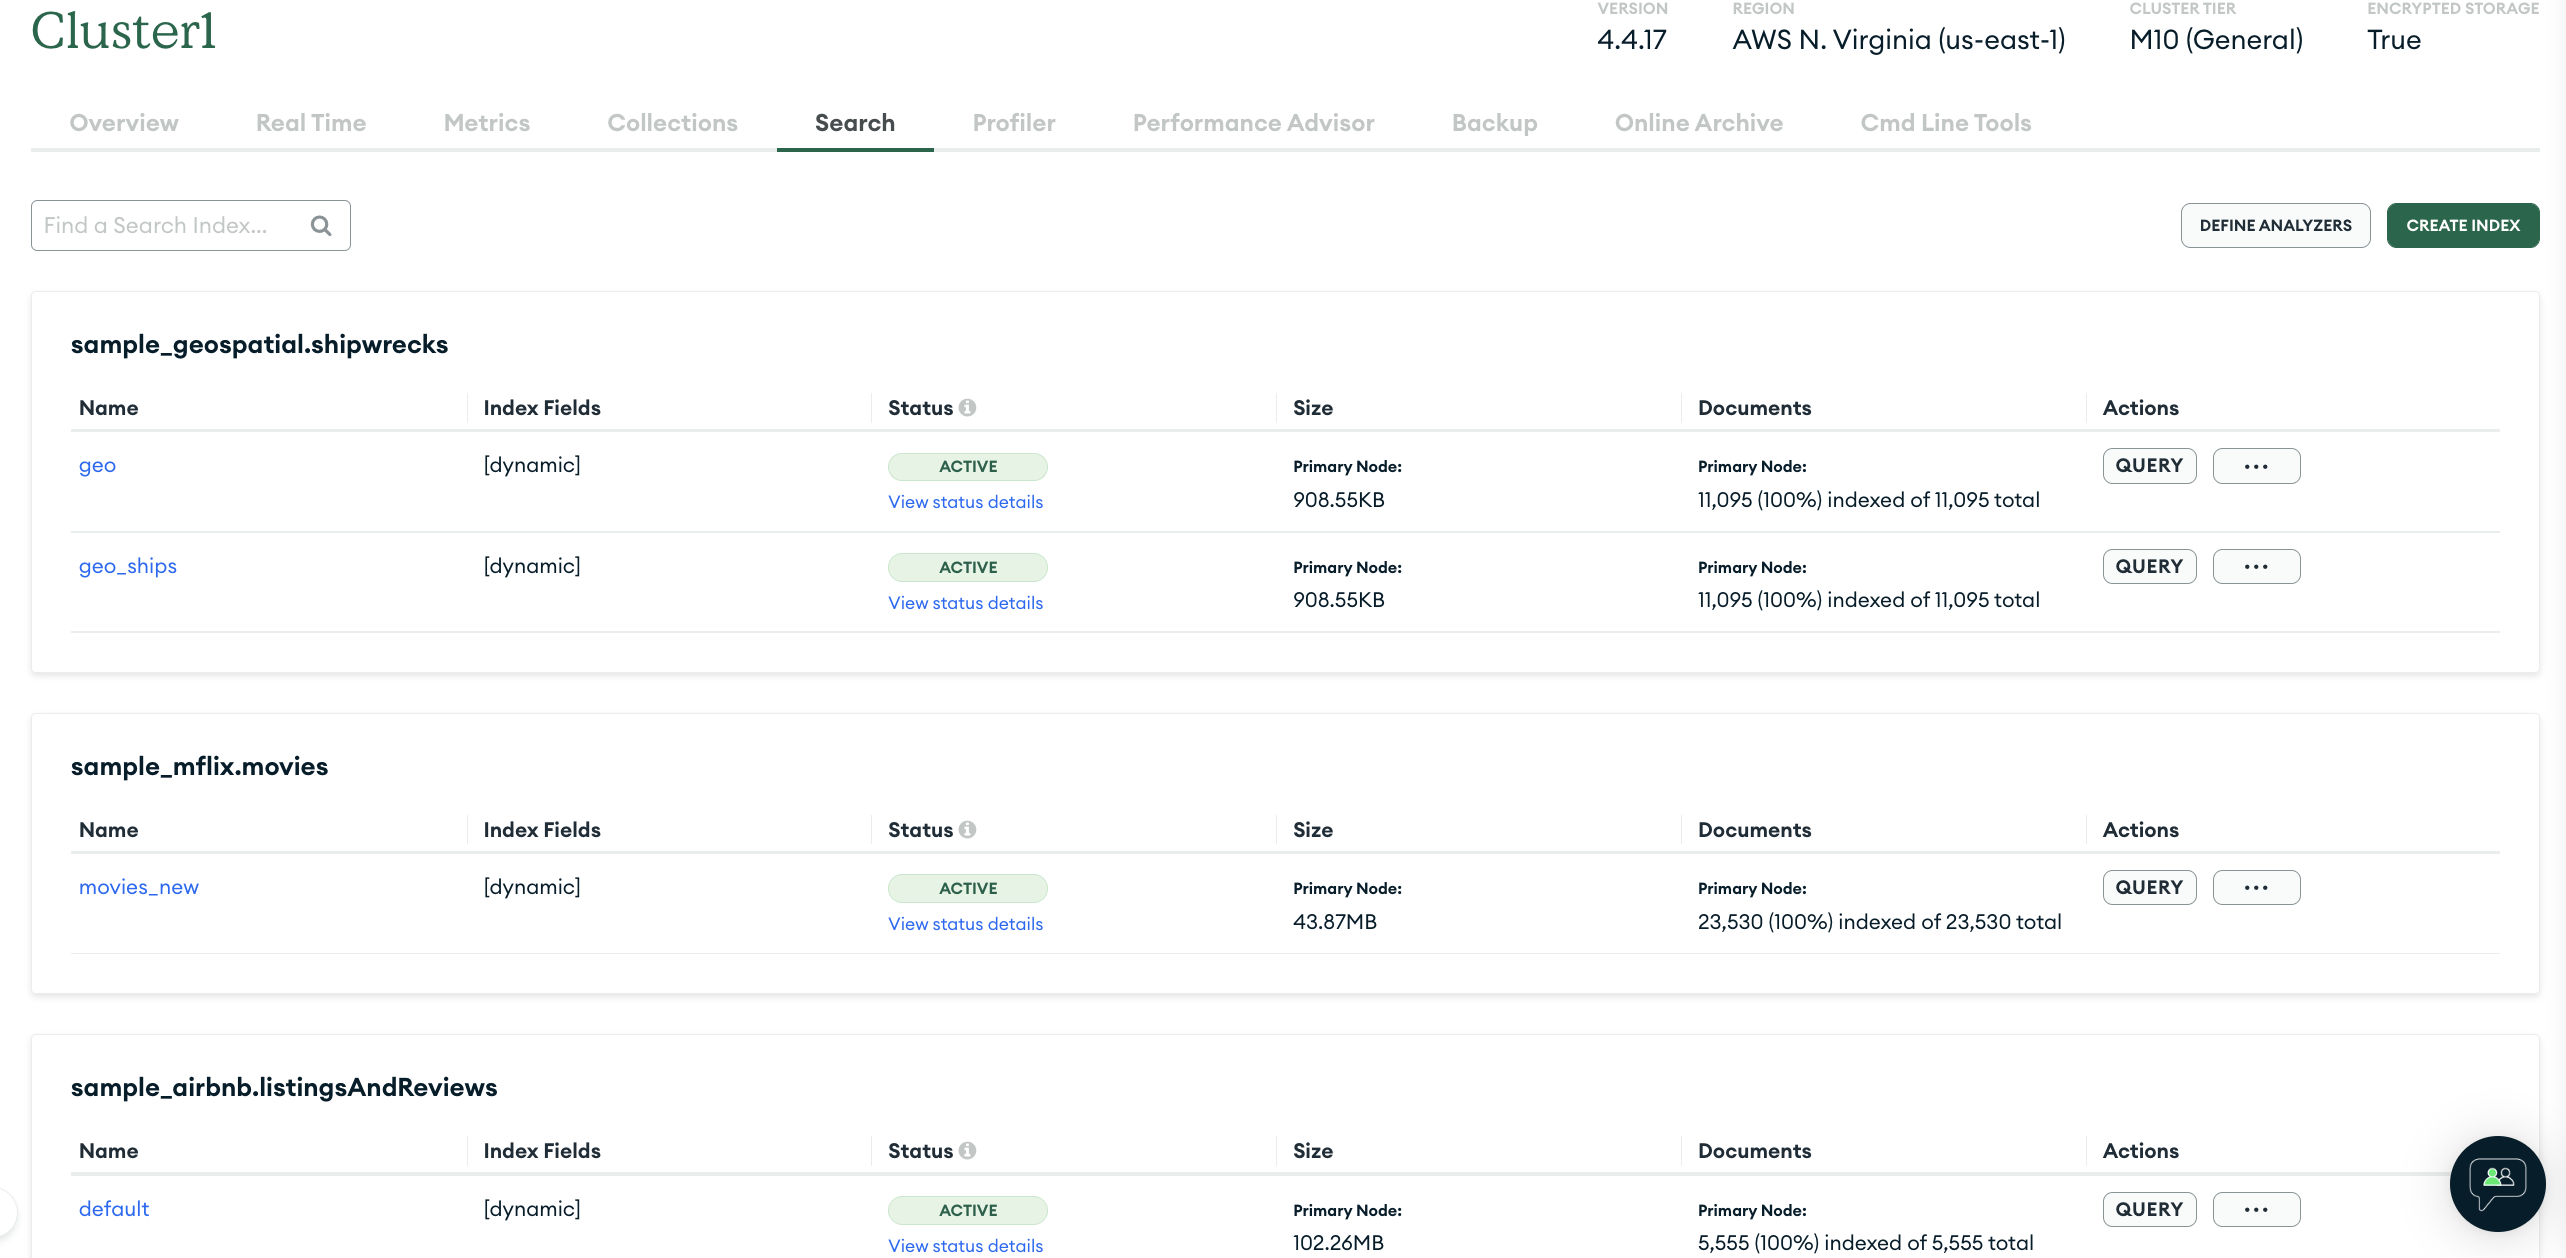Viewport: 2566px width, 1258px height.
Task: Go to the Online Archive tab
Action: [1698, 123]
